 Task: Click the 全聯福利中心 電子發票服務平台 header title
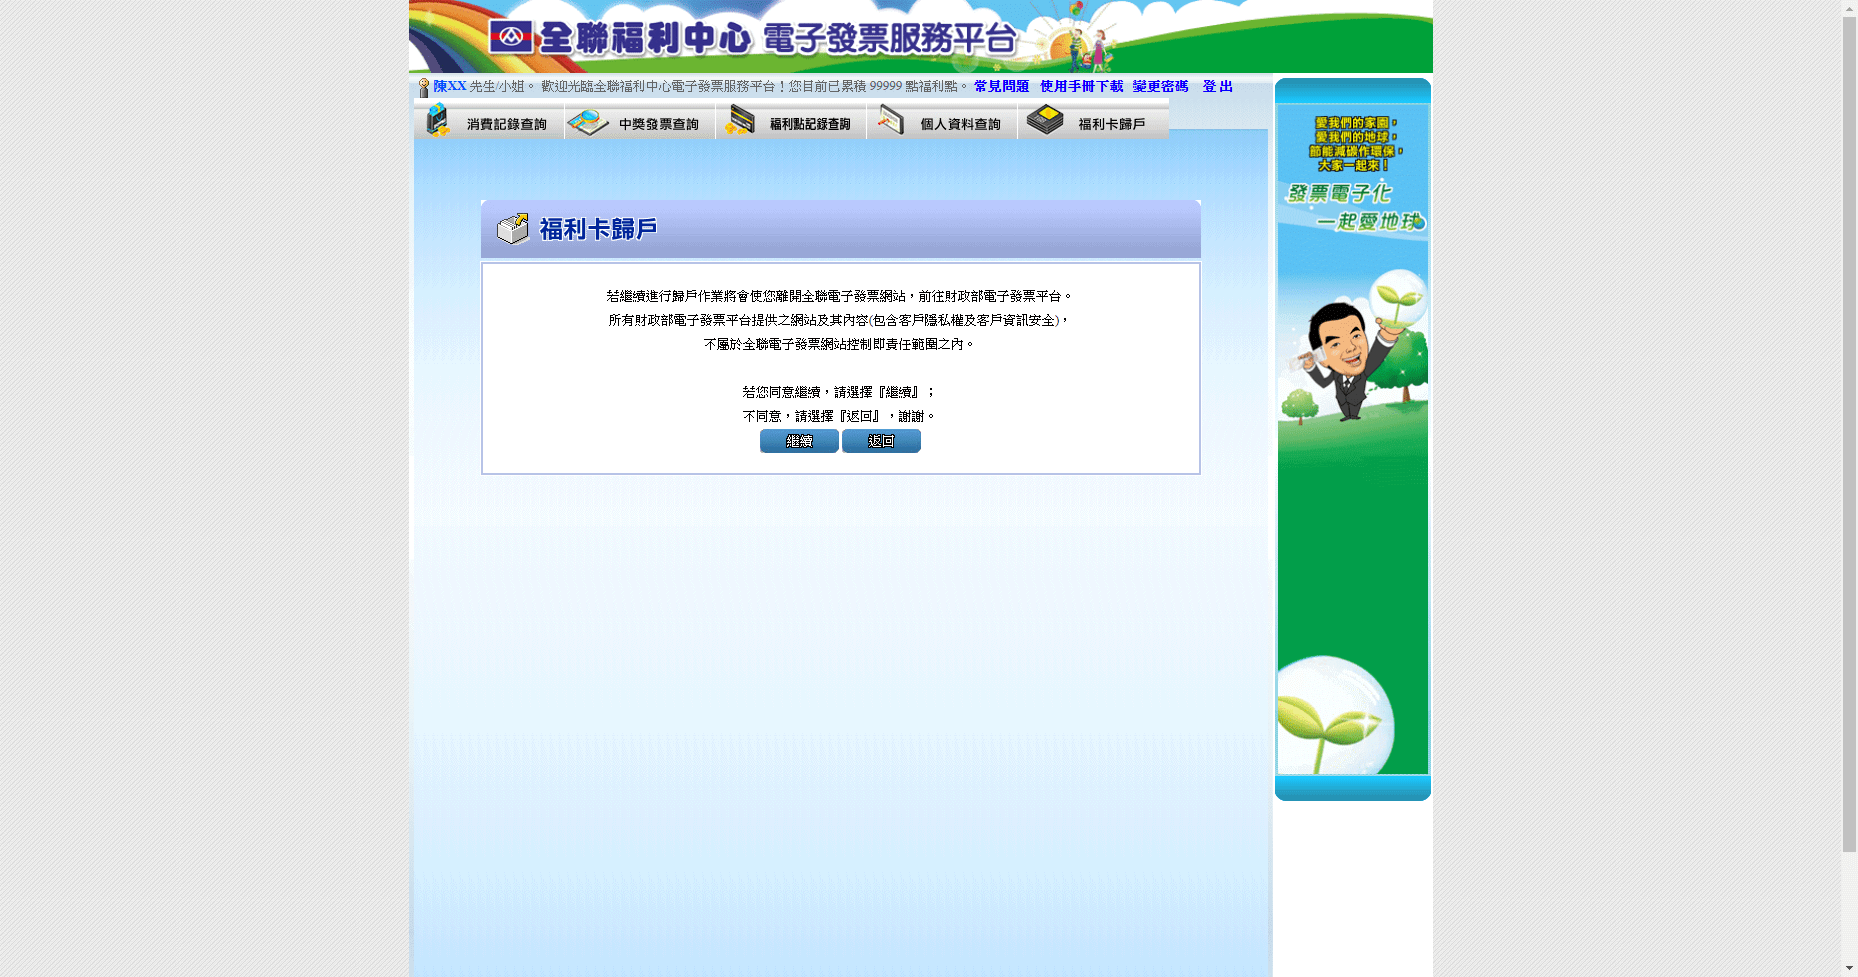pyautogui.click(x=777, y=38)
